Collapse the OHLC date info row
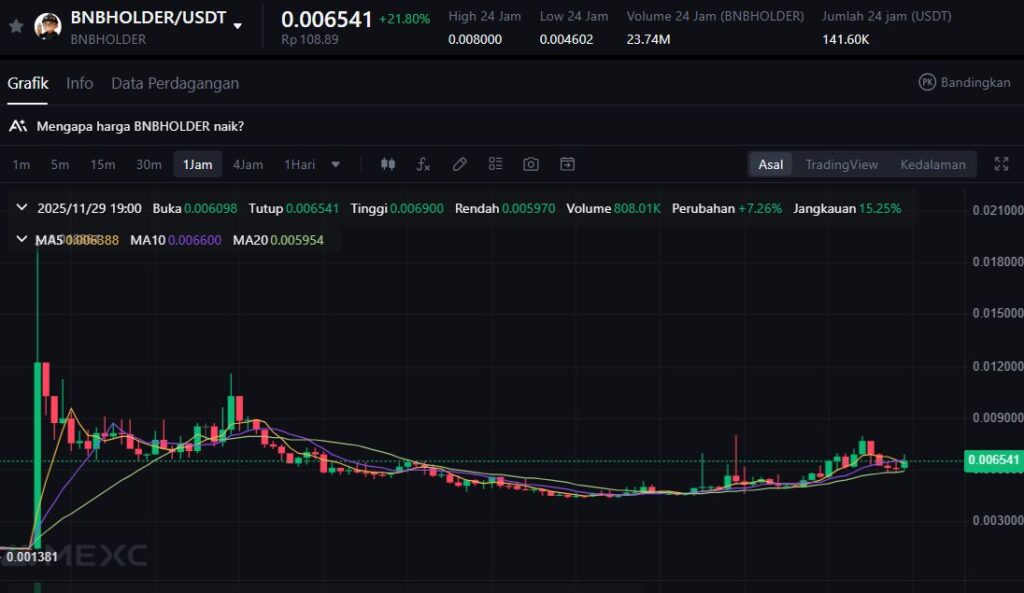Image resolution: width=1024 pixels, height=593 pixels. [x=22, y=208]
